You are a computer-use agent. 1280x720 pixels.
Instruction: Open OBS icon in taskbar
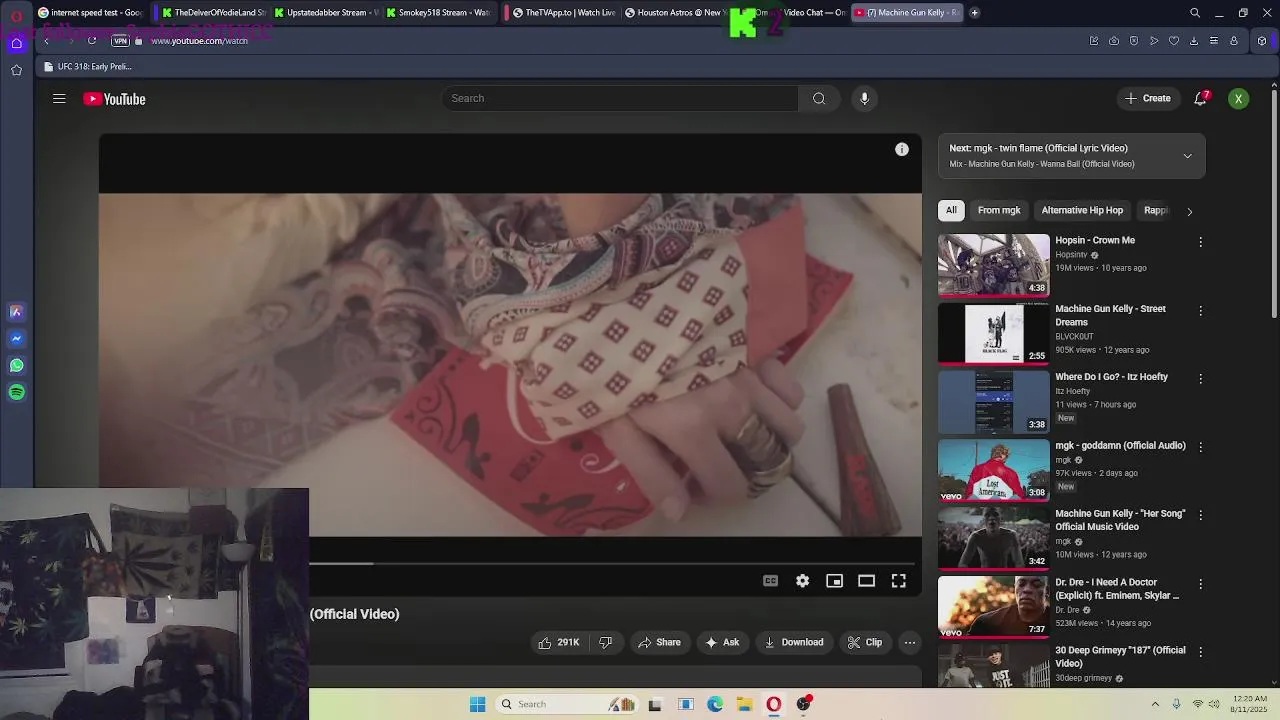803,704
